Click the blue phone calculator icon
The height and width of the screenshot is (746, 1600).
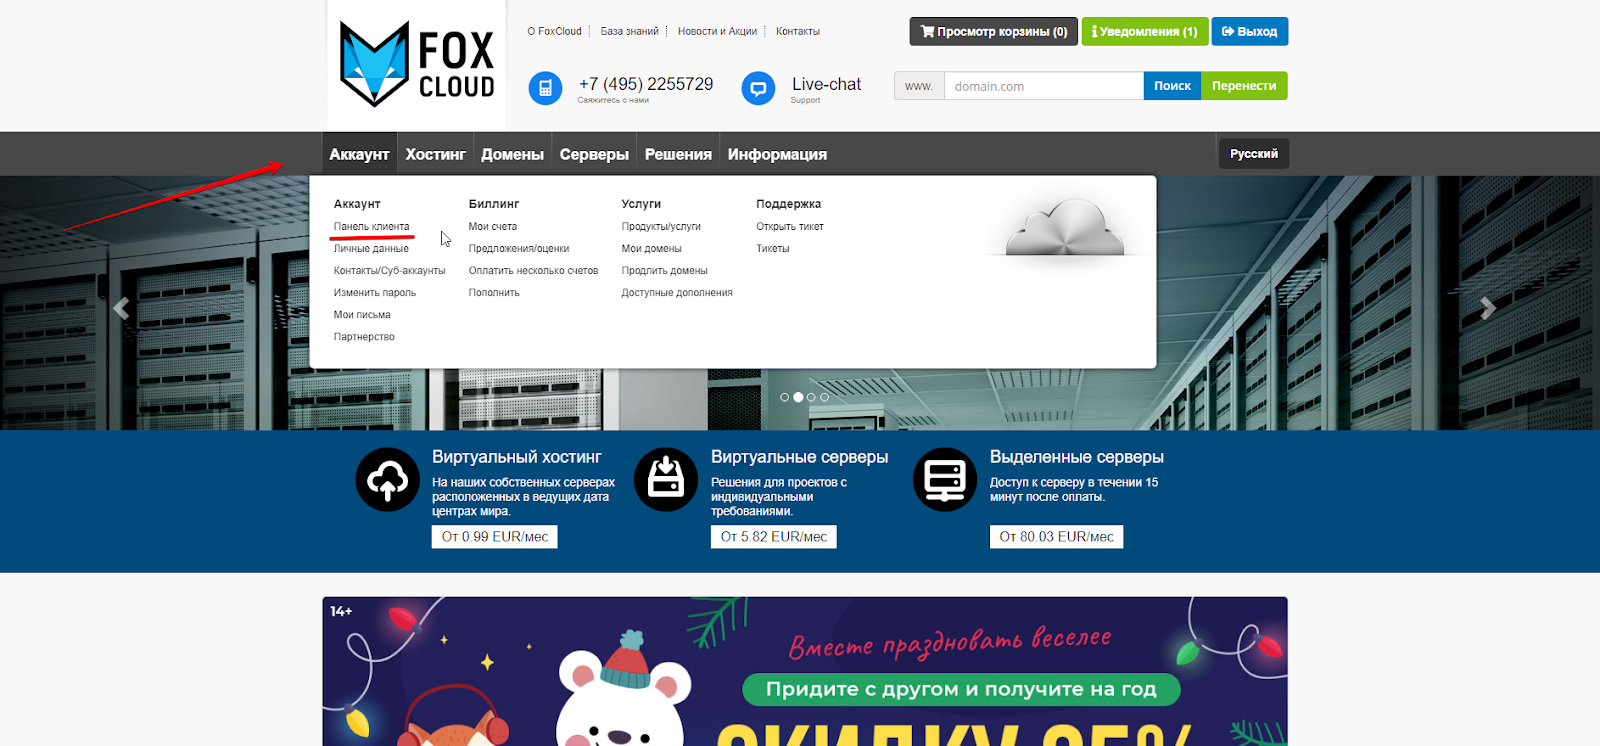tap(545, 88)
